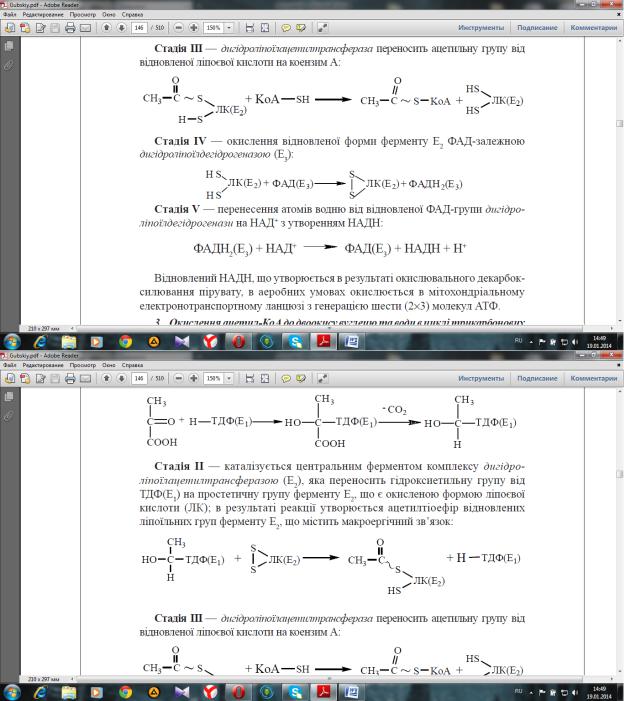Select Highlight text tool in upper window
The height and width of the screenshot is (701, 624).
301,28
